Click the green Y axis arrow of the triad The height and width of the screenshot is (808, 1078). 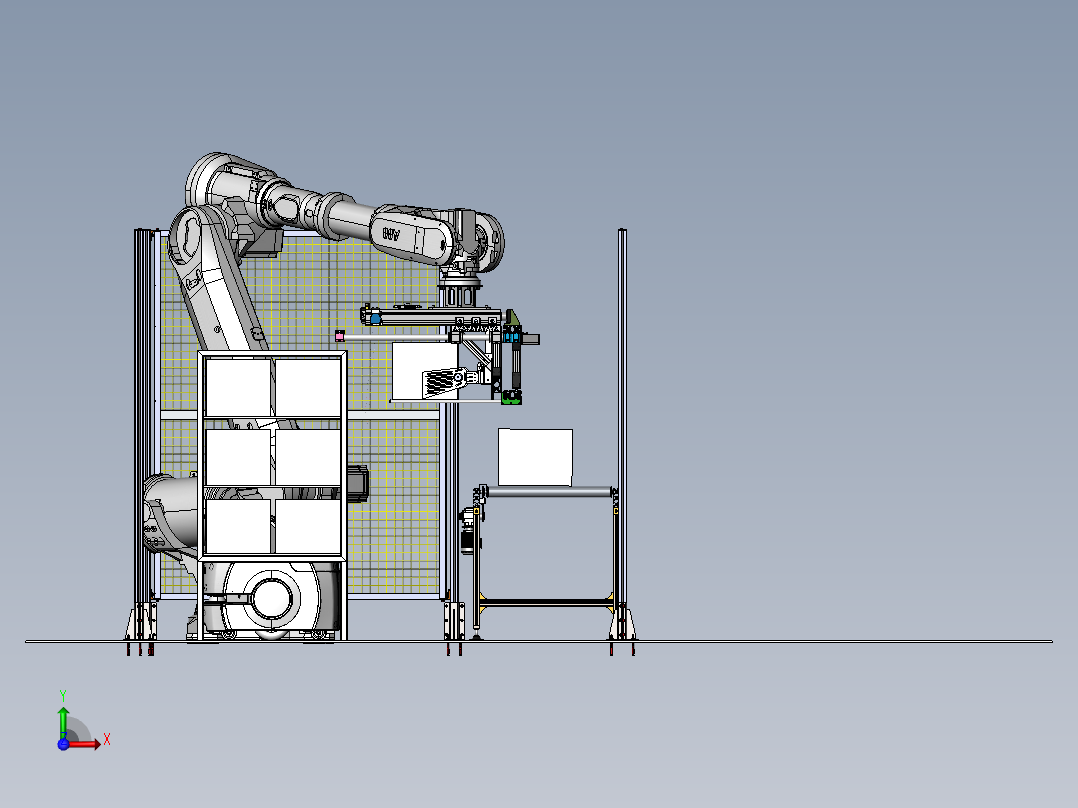click(63, 722)
